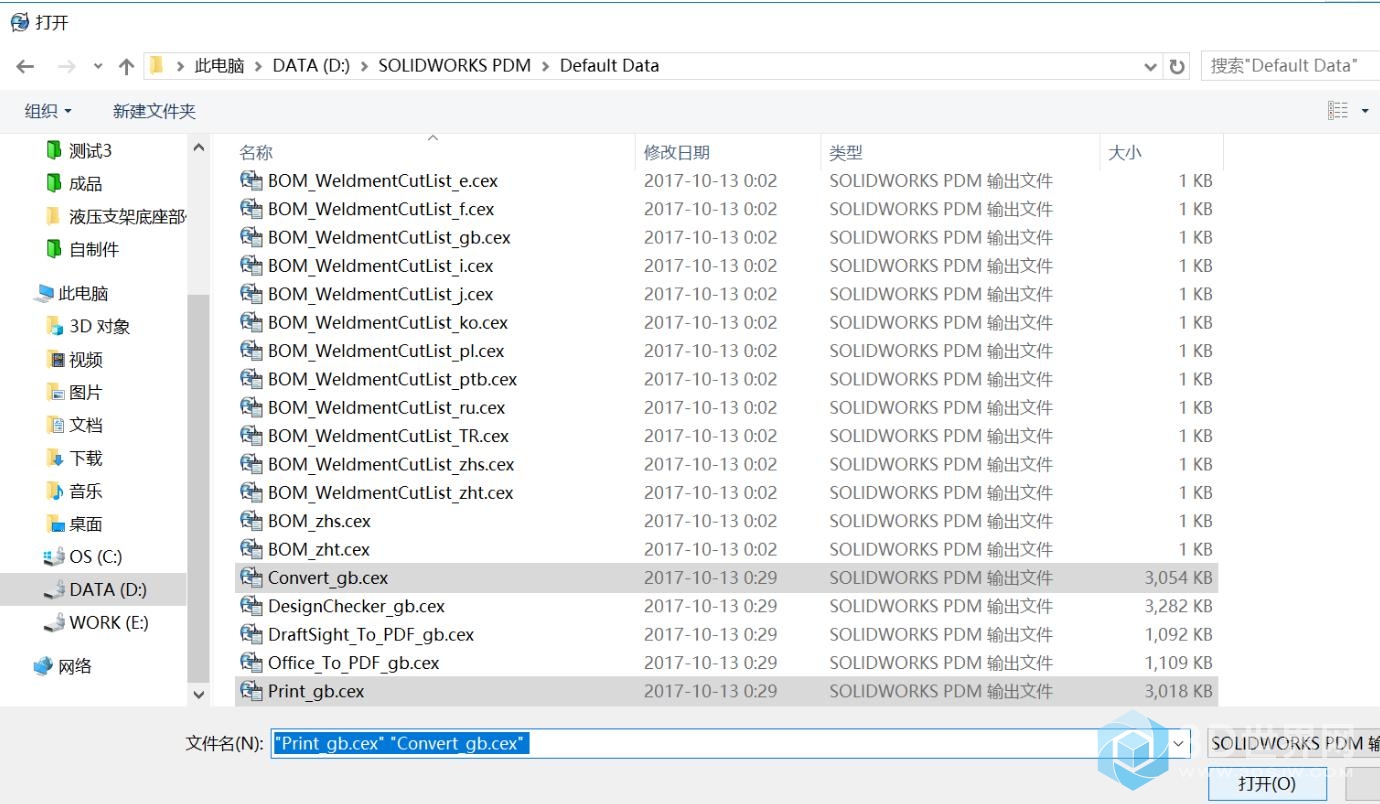Click the BOM_WeldmentCutList_f.cex file icon
The width and height of the screenshot is (1380, 804).
[251, 209]
